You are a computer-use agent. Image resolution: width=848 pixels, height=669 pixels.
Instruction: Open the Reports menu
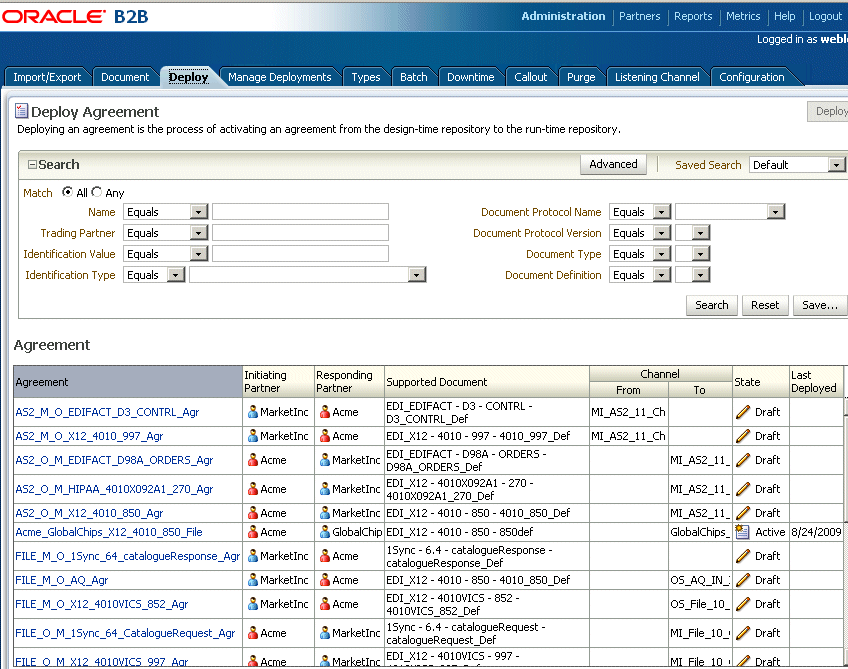693,16
